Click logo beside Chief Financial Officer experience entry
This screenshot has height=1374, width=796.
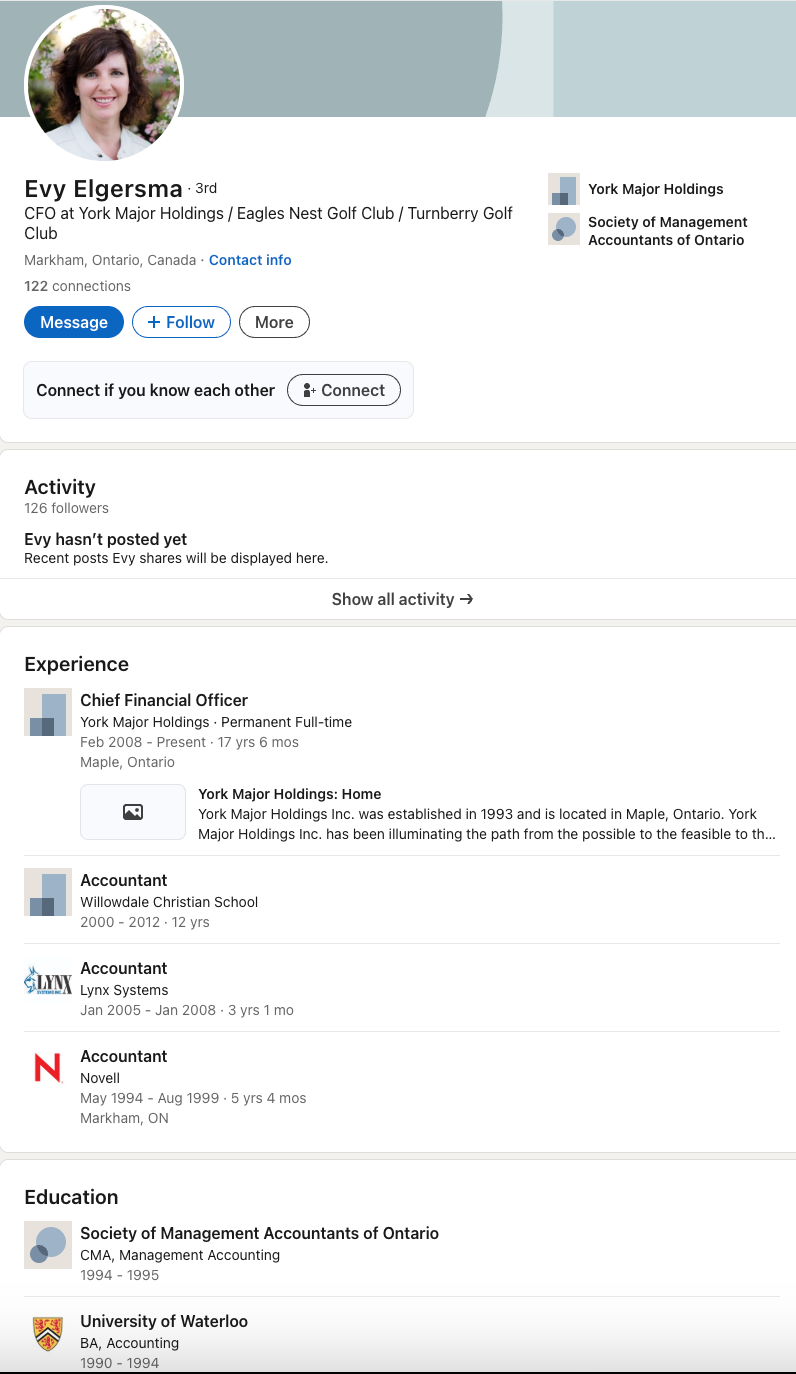[48, 712]
